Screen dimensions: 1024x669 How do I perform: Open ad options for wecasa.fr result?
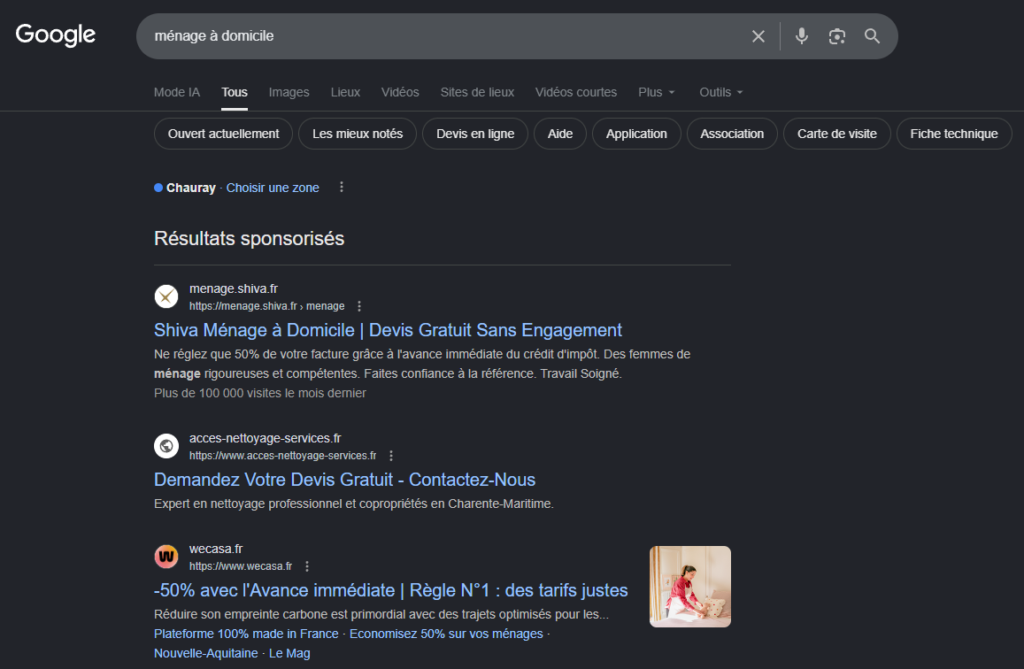pyautogui.click(x=307, y=566)
